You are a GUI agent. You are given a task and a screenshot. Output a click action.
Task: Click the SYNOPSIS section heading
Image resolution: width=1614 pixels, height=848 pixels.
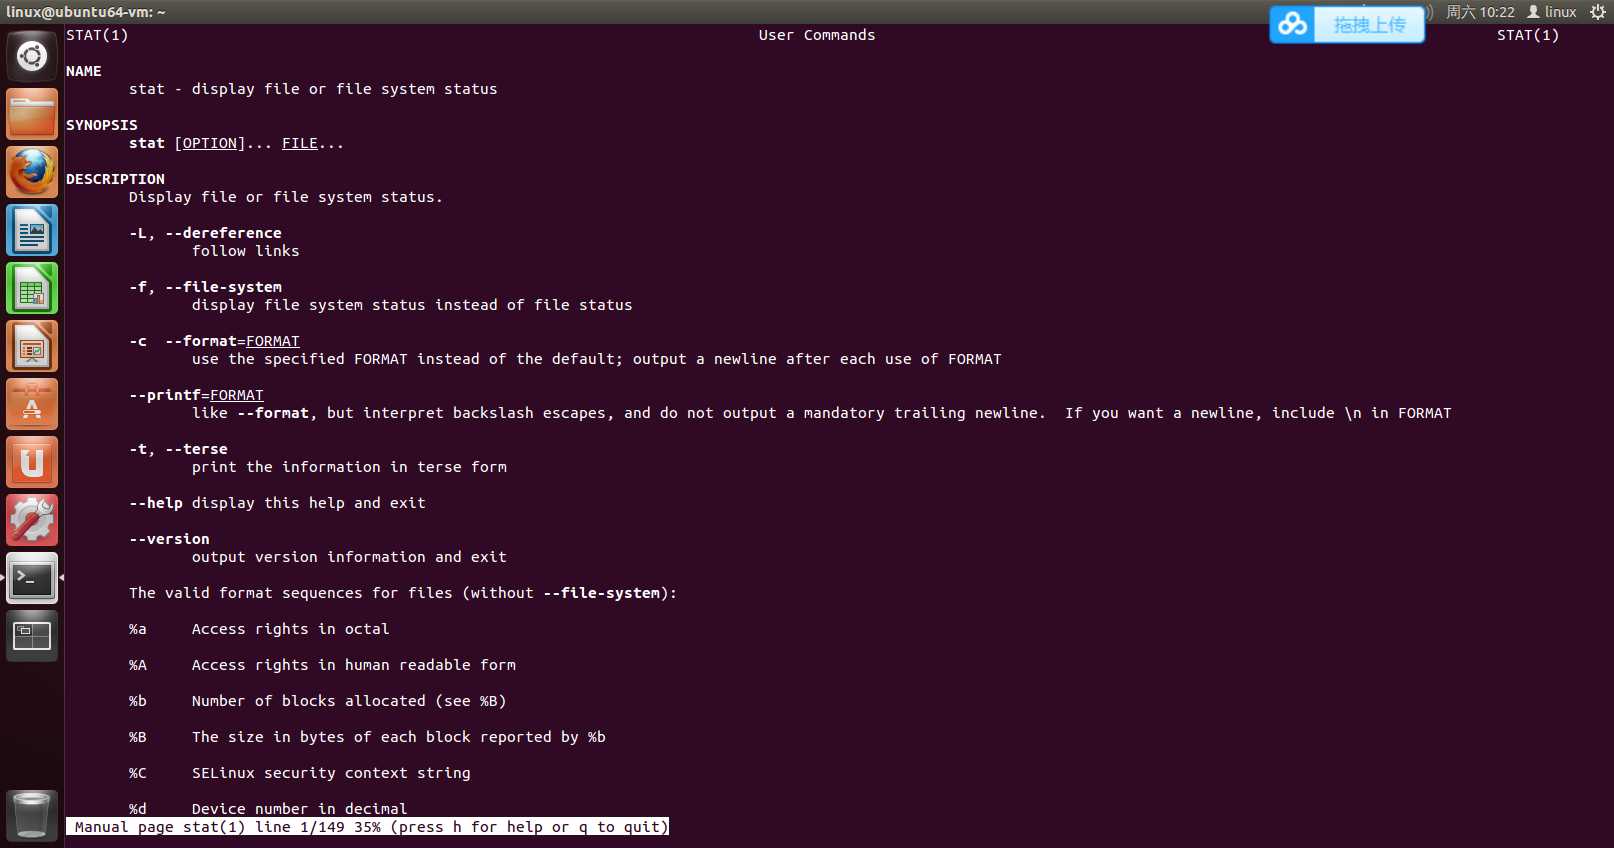(102, 125)
